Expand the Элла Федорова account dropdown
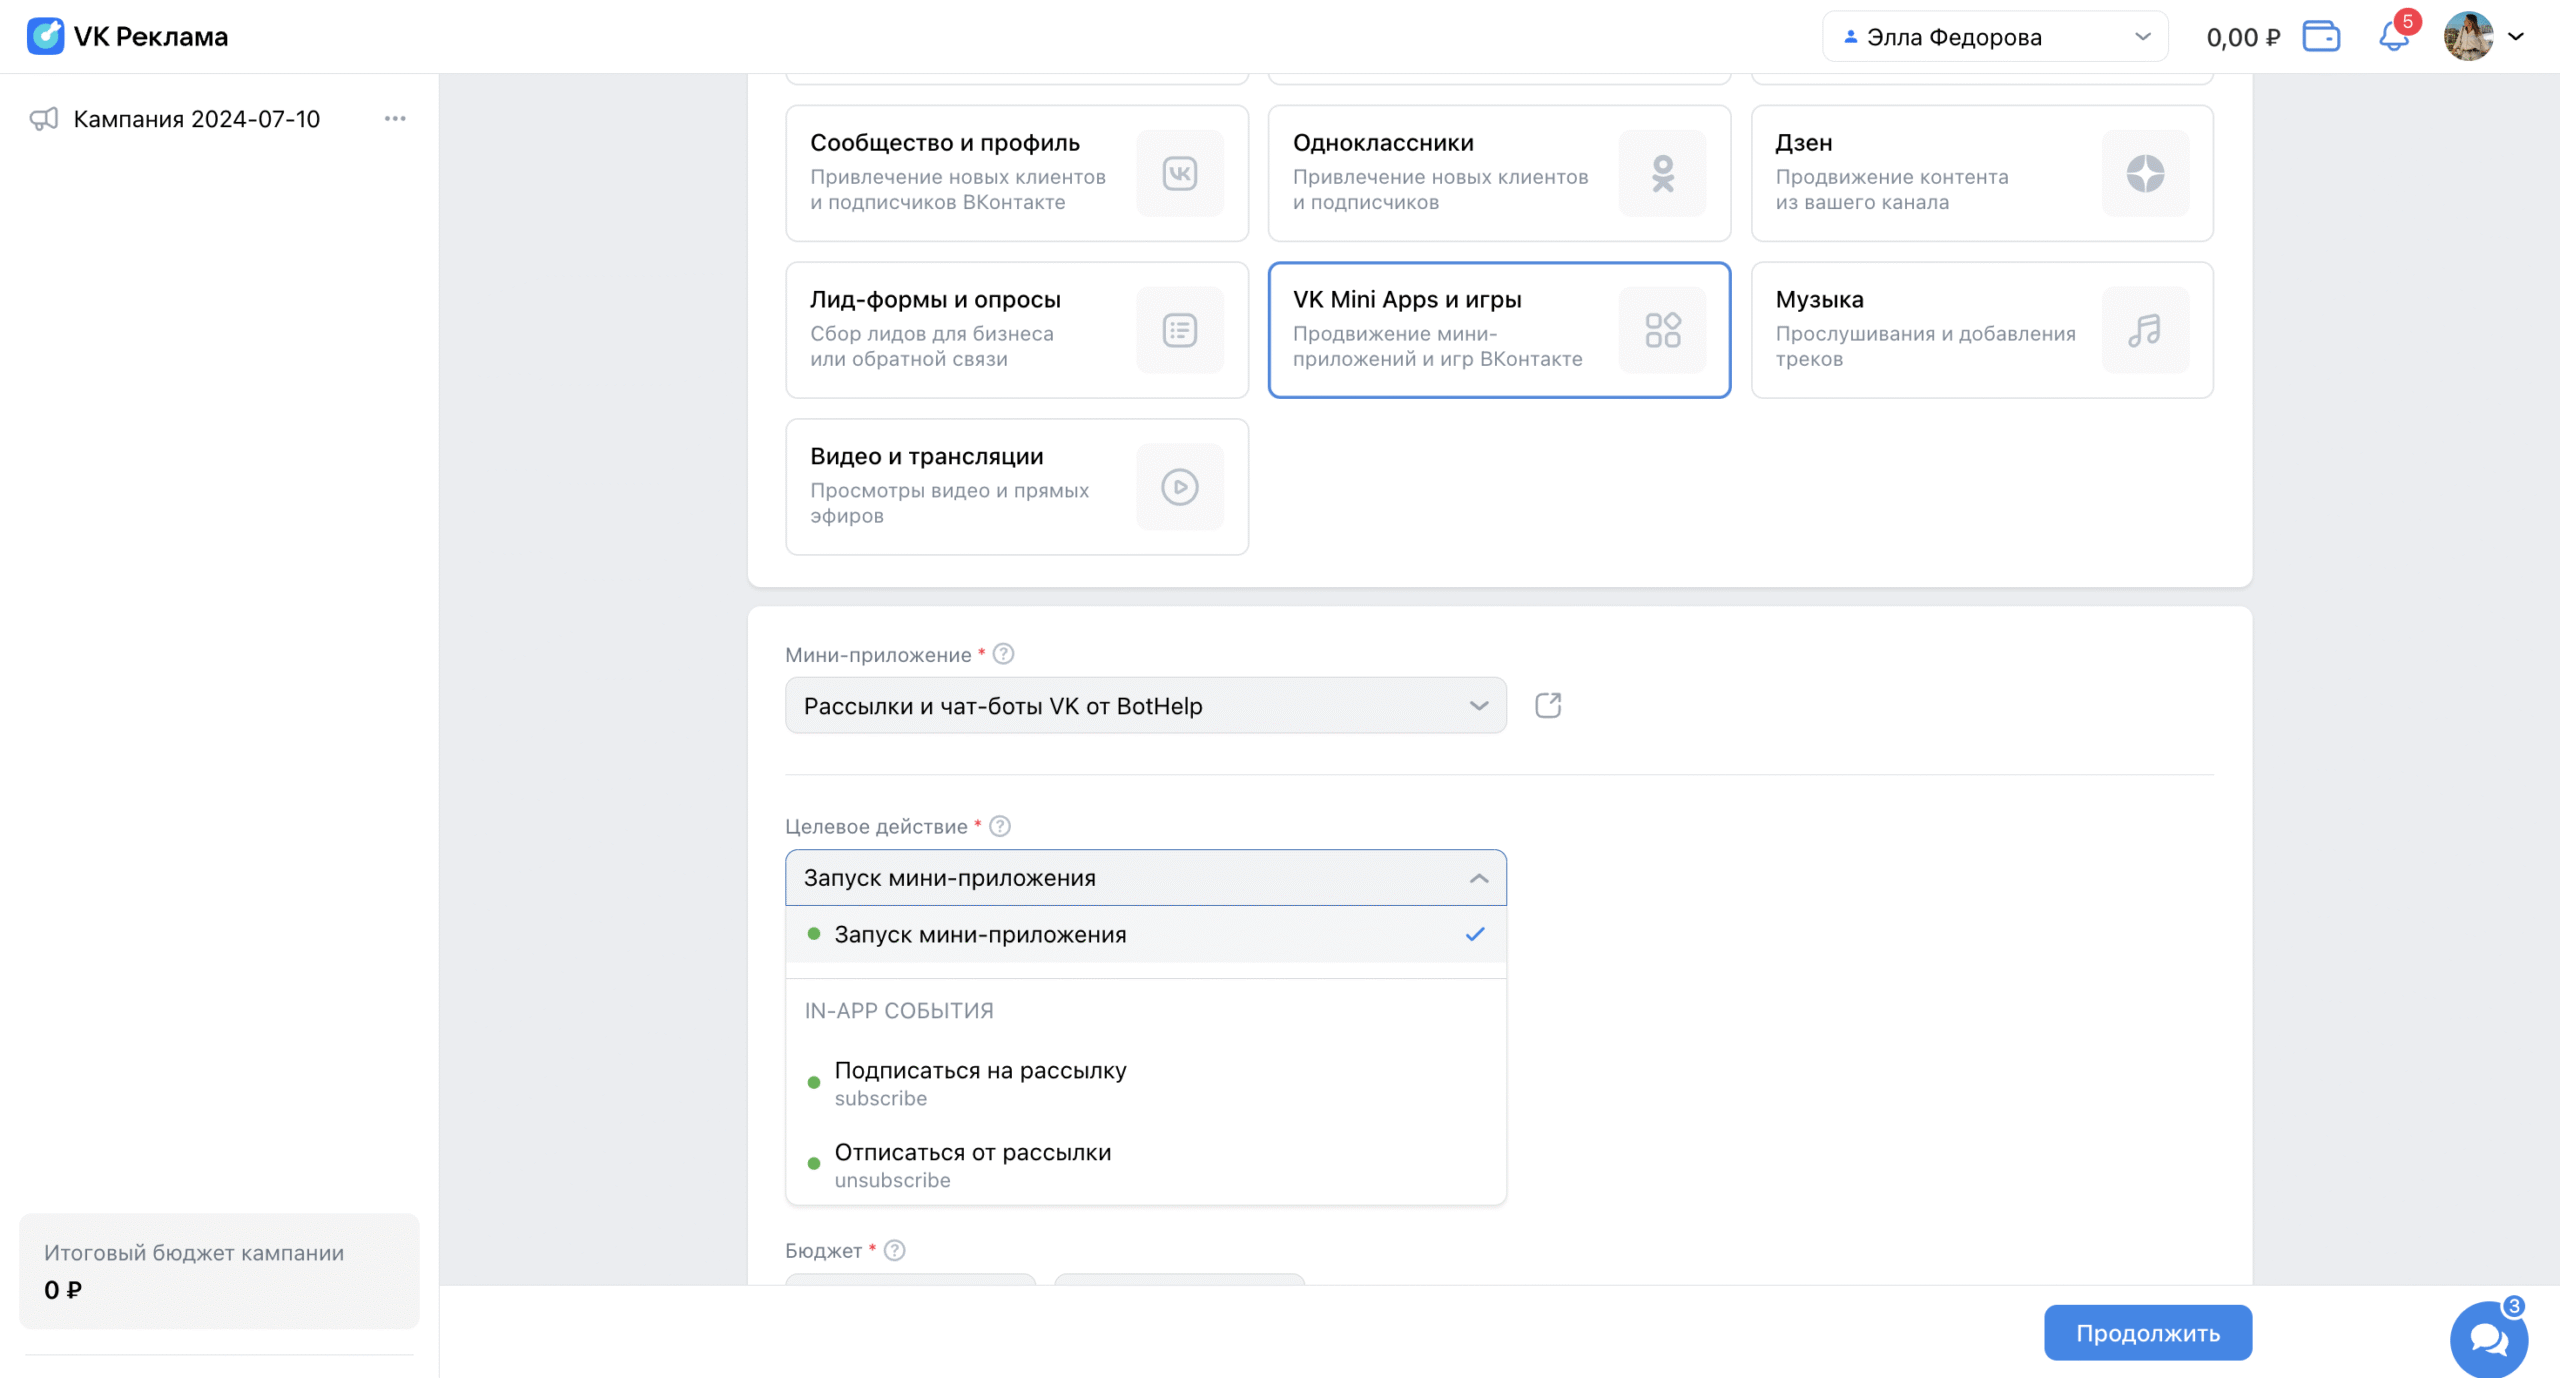Image resolution: width=2560 pixels, height=1378 pixels. click(1994, 37)
